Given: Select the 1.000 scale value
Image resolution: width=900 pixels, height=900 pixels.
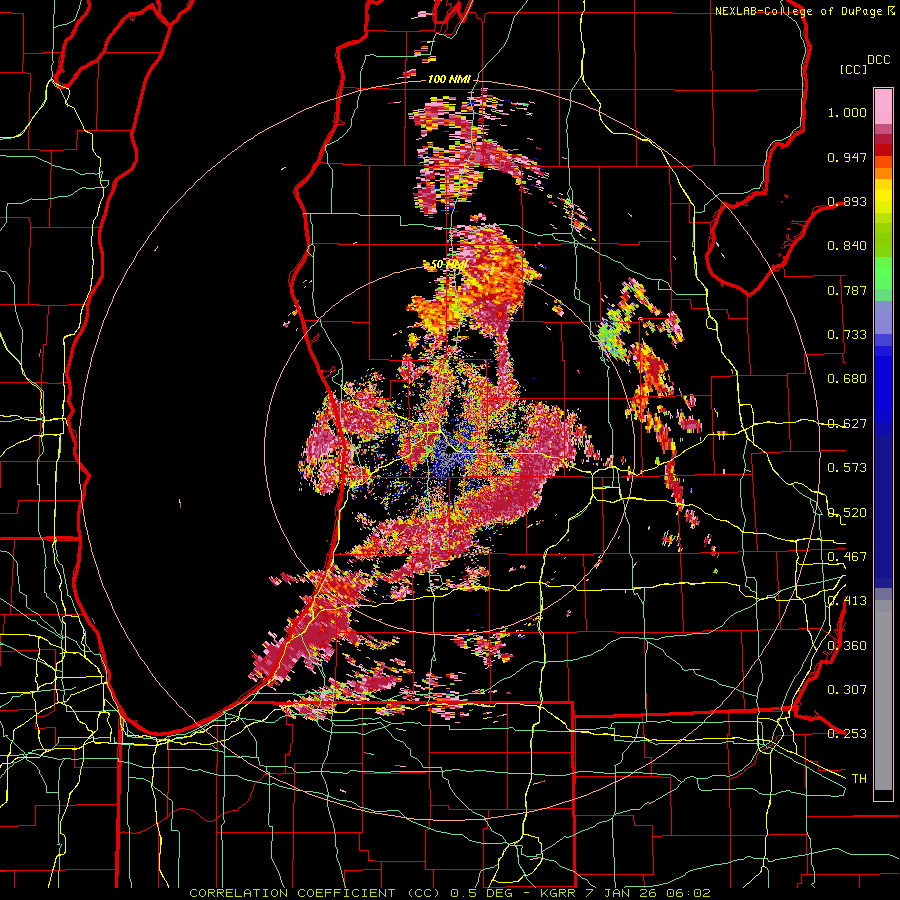Looking at the screenshot, I should coord(847,112).
